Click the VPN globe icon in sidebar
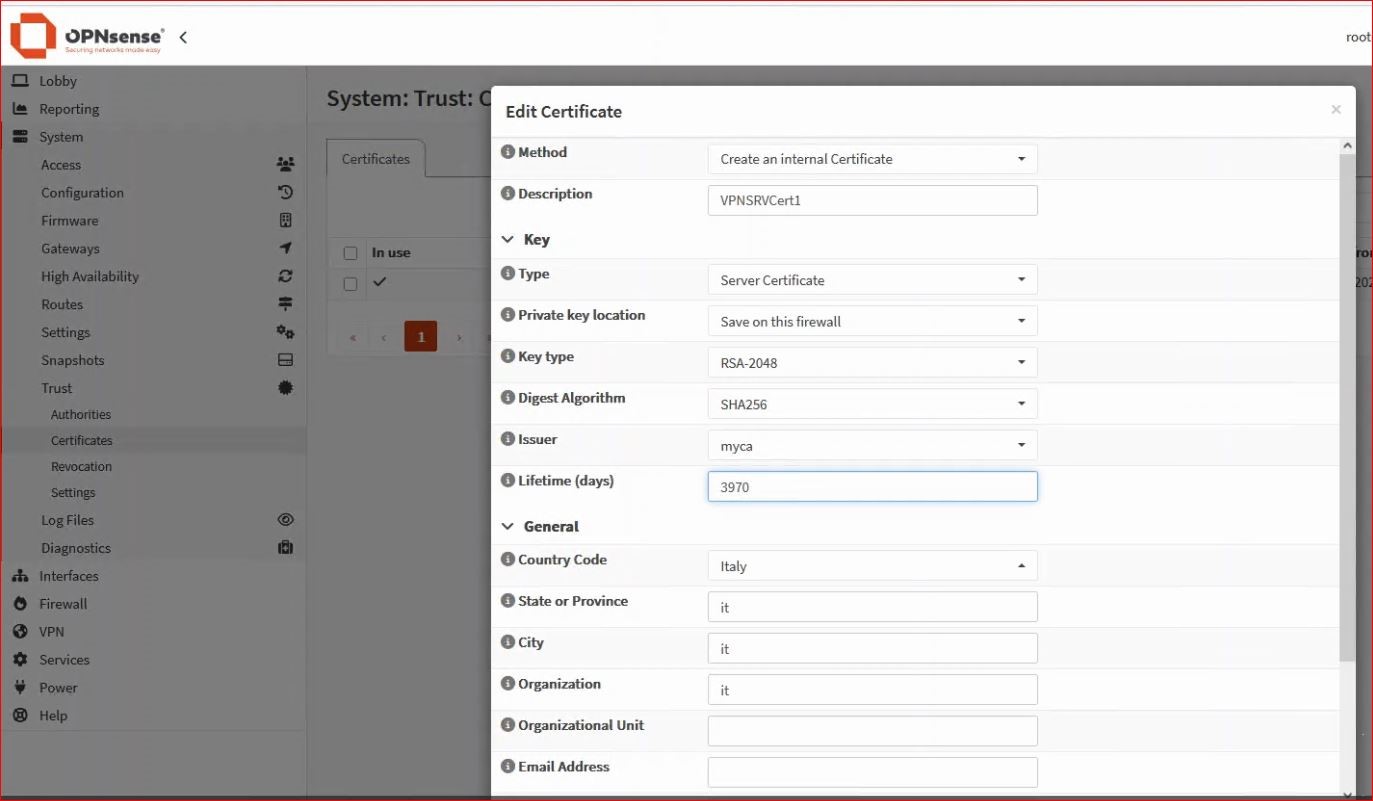 [20, 632]
